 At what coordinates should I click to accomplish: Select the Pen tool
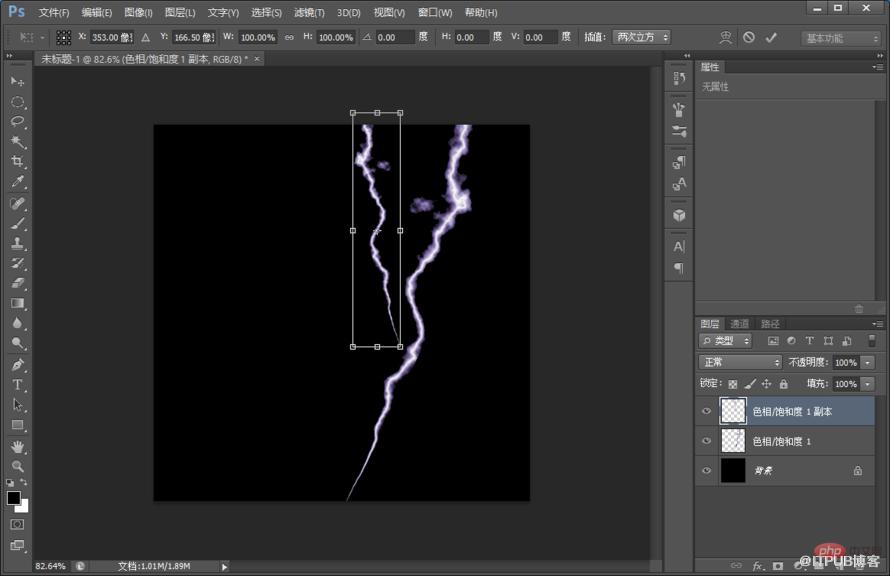(x=18, y=364)
